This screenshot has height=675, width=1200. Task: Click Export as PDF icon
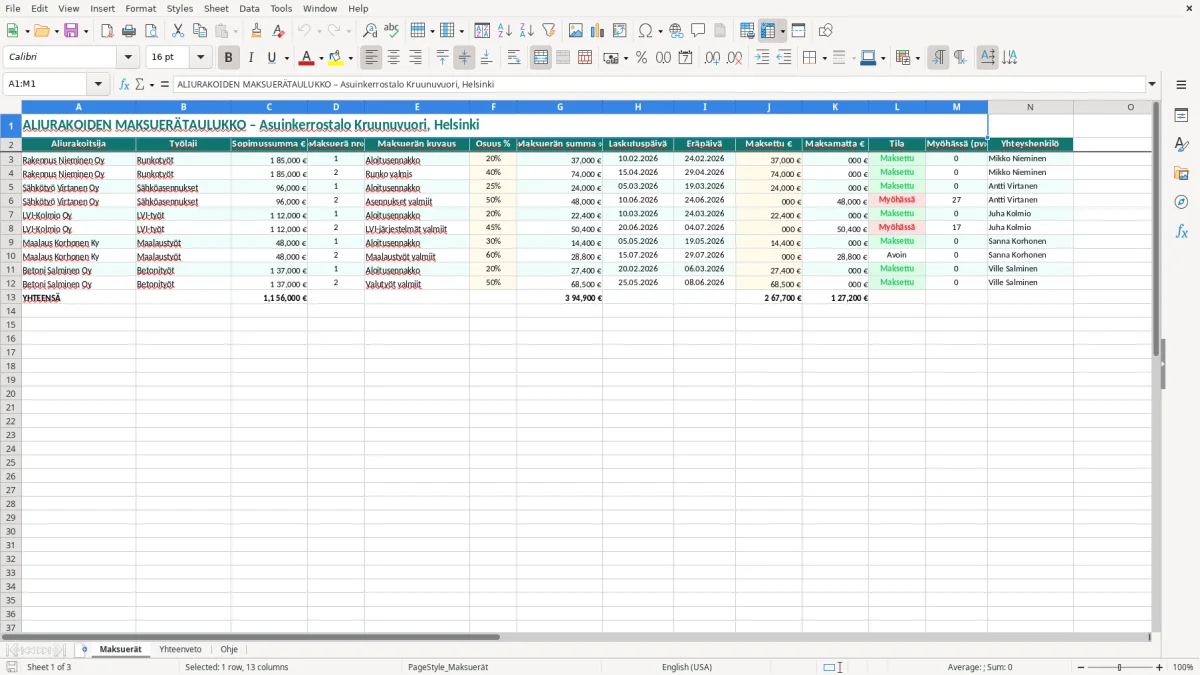[x=107, y=31]
